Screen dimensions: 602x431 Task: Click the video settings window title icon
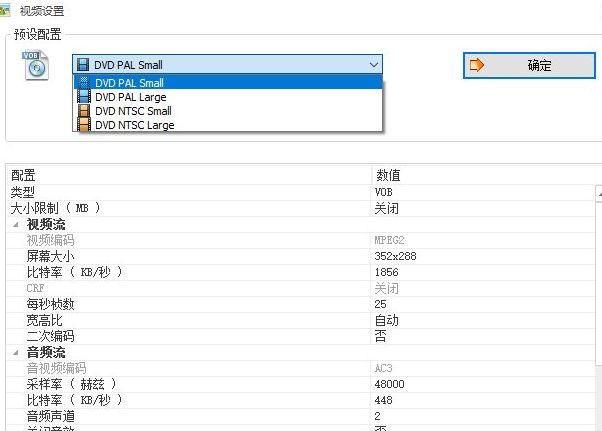pyautogui.click(x=8, y=8)
